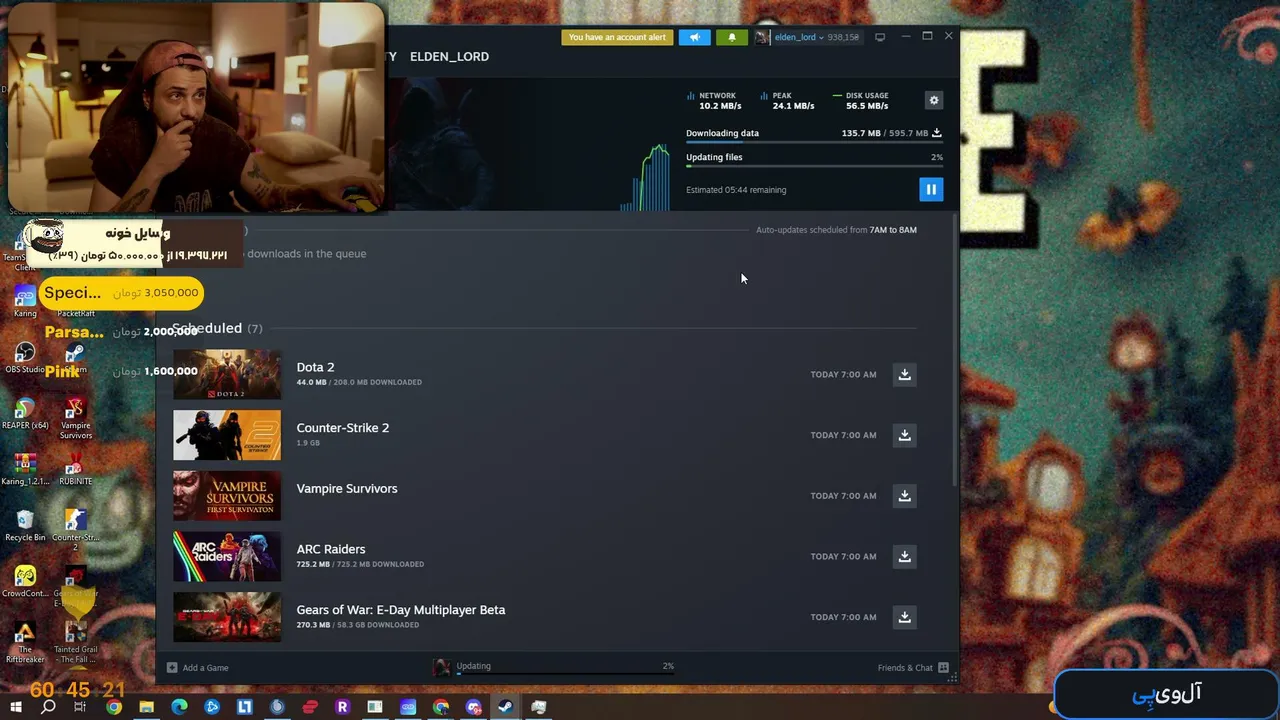Select the ARC Raiders title text
The width and height of the screenshot is (1280, 720).
point(331,549)
